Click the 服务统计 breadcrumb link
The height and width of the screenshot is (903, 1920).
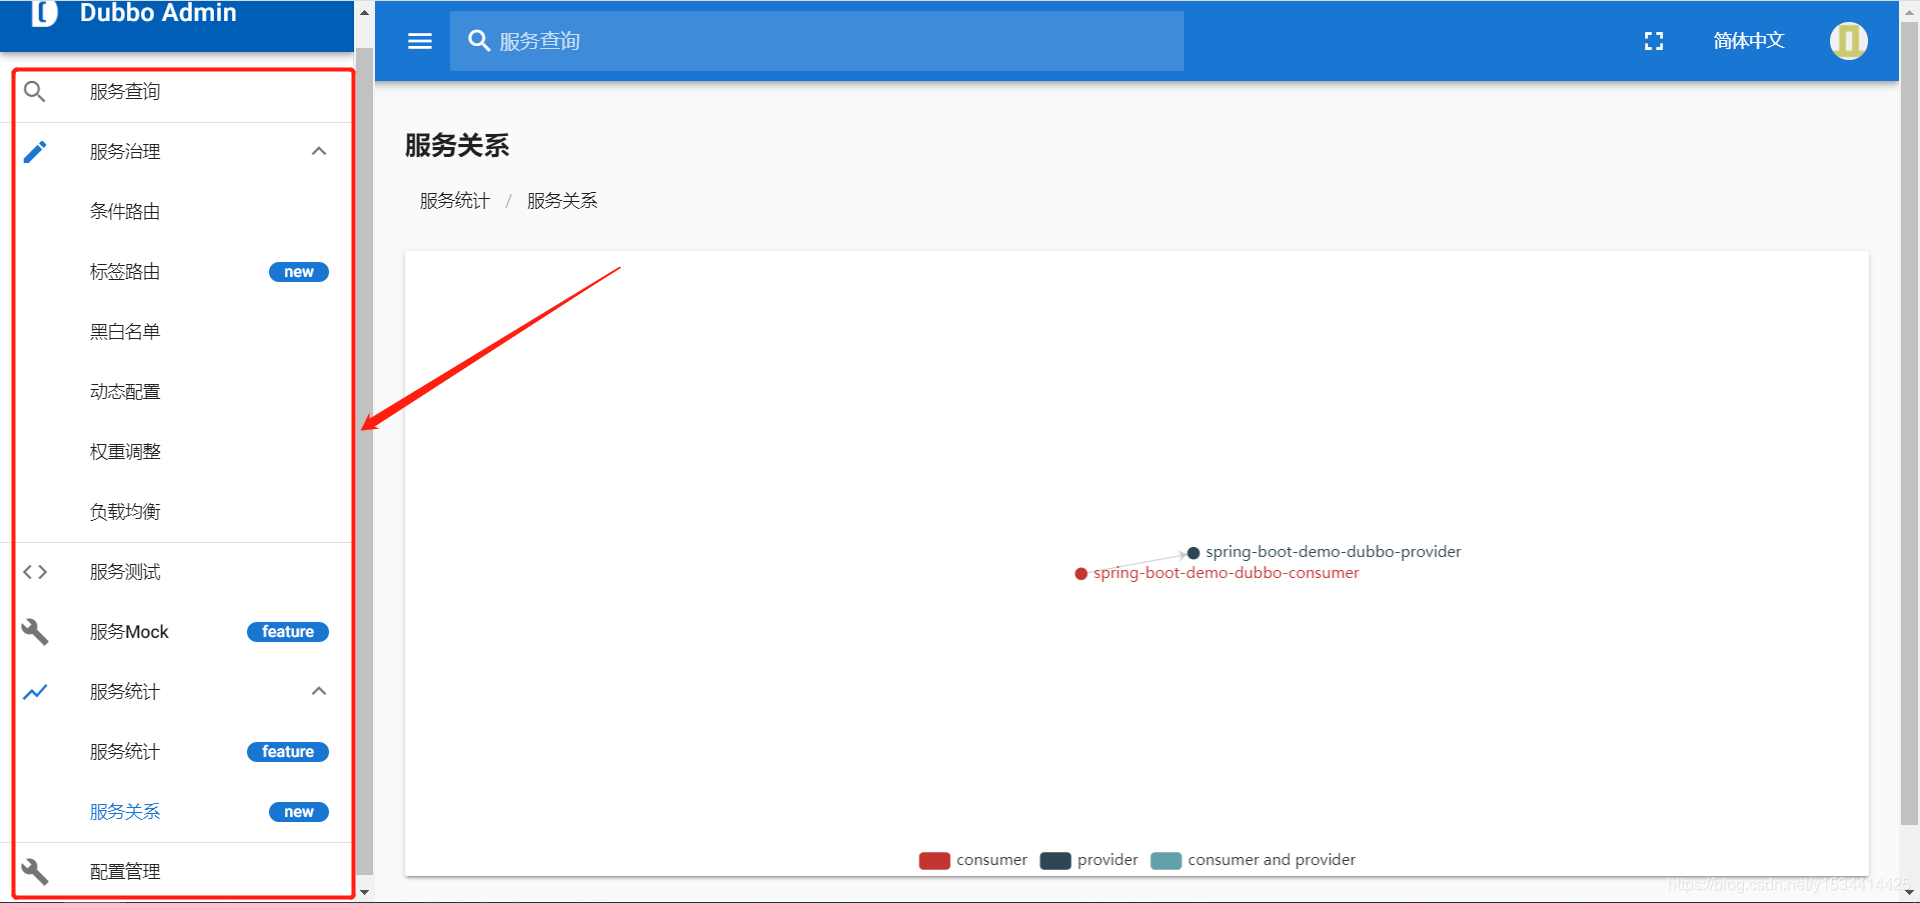(455, 201)
